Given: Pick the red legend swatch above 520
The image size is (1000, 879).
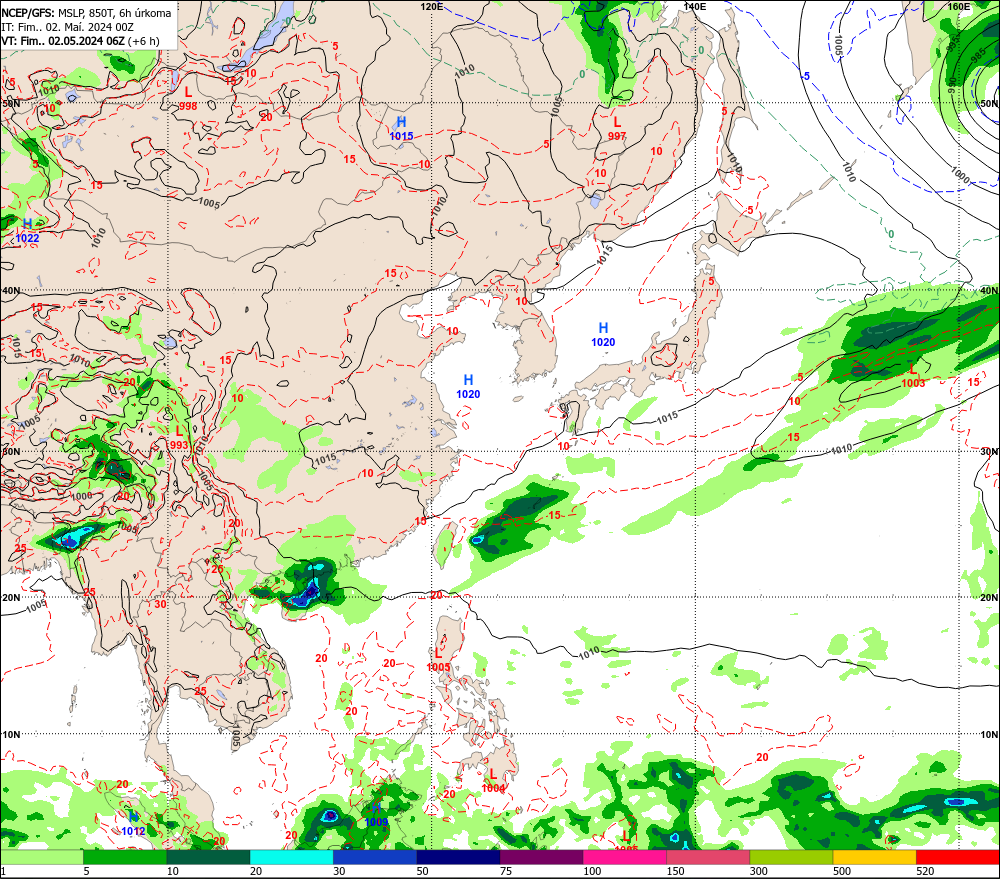Looking at the screenshot, I should point(958,857).
